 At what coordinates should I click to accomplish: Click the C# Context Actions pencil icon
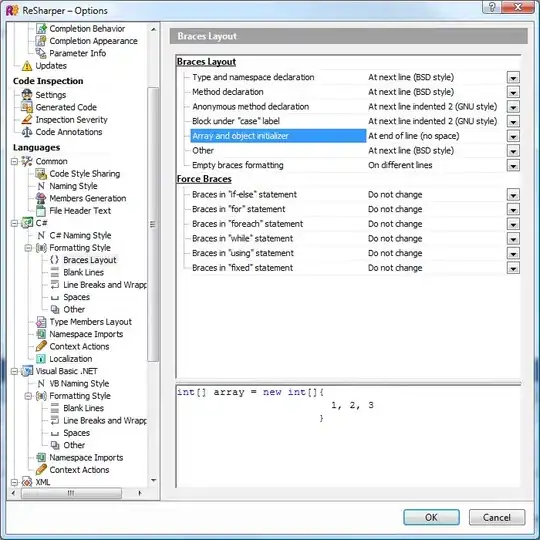click(41, 346)
